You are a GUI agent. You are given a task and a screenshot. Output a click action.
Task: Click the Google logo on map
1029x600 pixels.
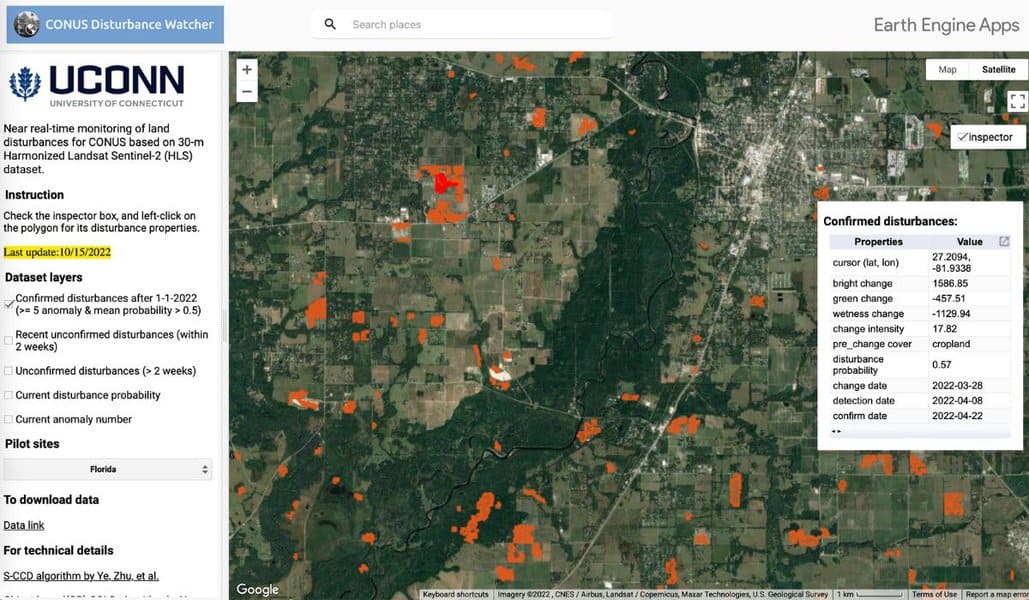point(257,589)
